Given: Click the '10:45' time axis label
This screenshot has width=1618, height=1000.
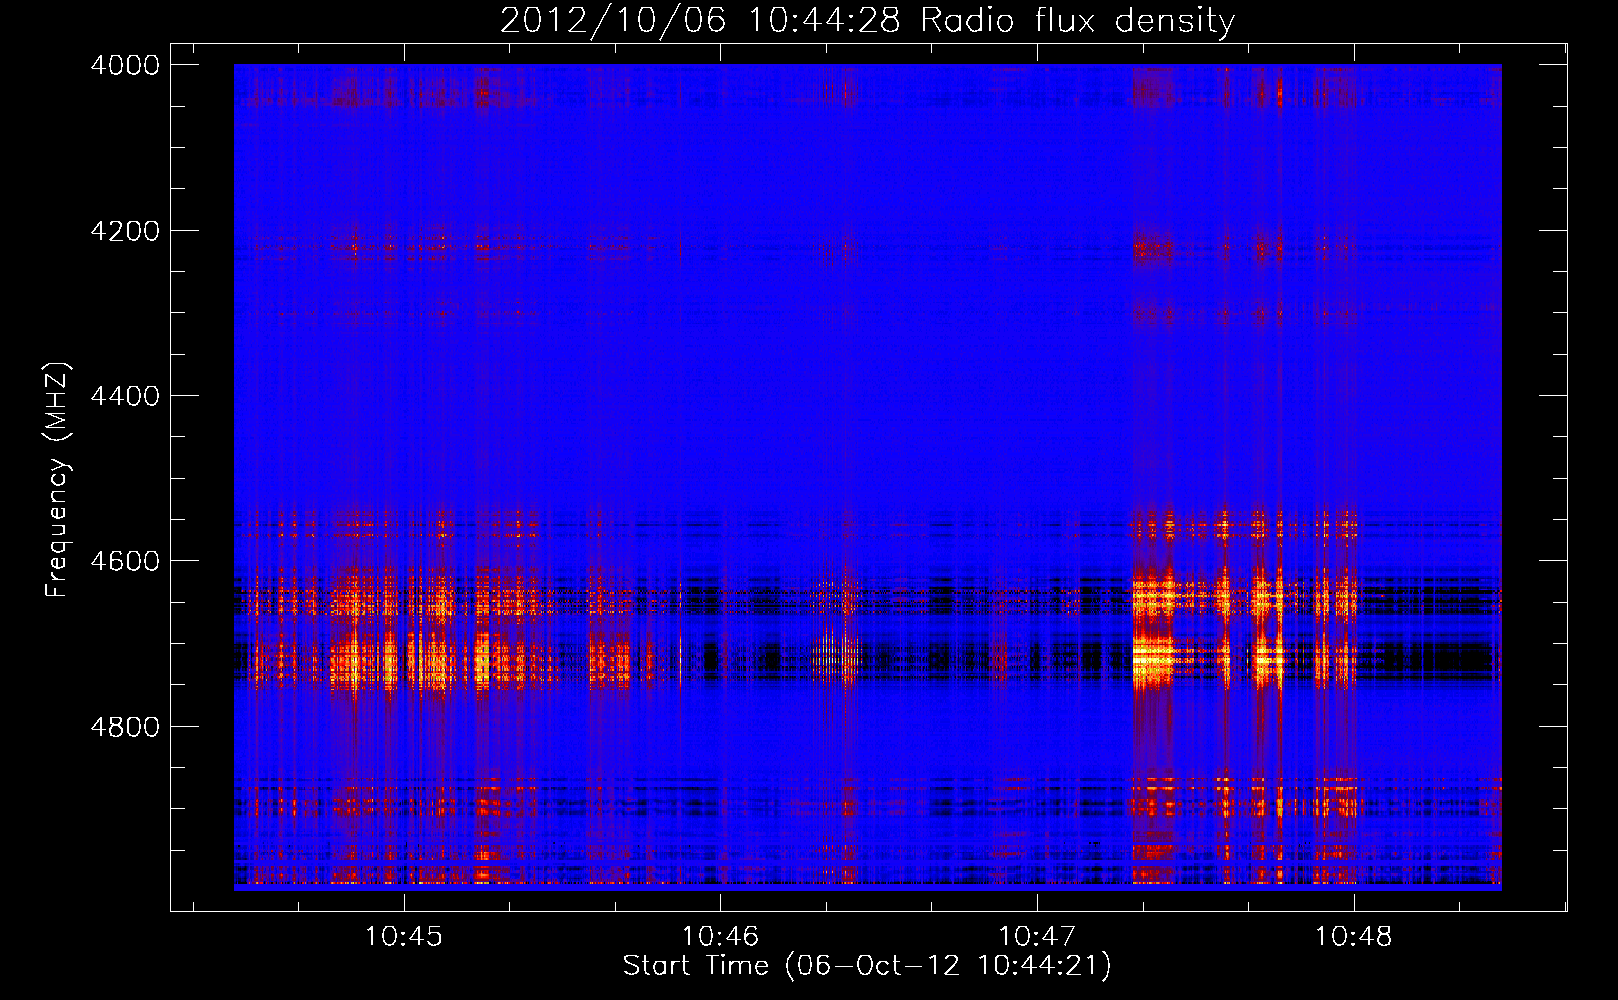Looking at the screenshot, I should [403, 937].
